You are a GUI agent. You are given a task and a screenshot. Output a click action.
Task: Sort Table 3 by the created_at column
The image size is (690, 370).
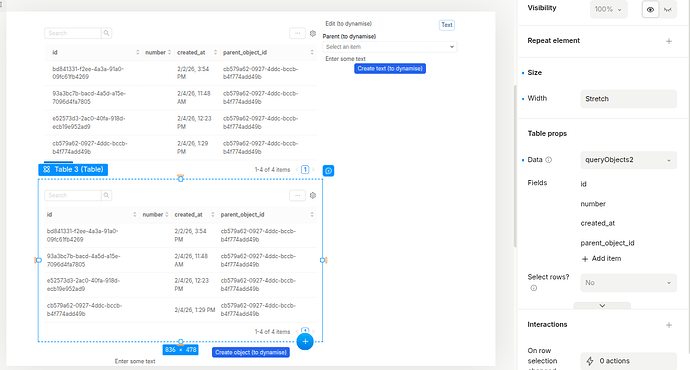coord(213,215)
